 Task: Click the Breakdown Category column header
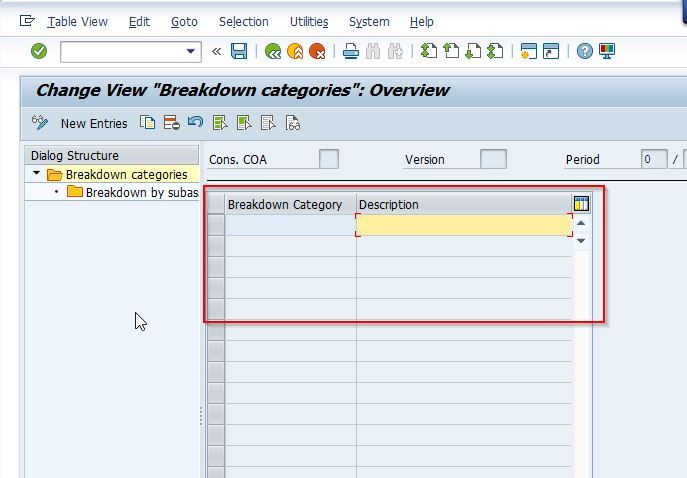click(290, 204)
